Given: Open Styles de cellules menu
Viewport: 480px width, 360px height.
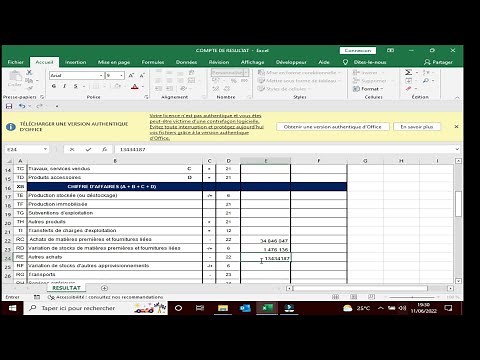Looking at the screenshot, I should point(284,89).
